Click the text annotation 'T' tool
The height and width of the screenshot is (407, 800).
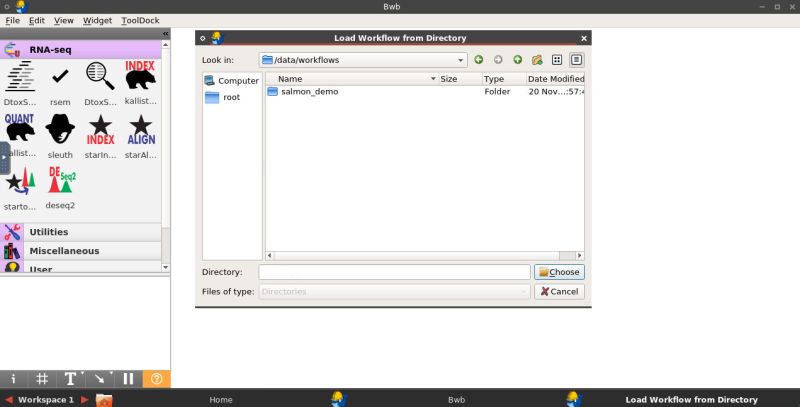click(70, 378)
